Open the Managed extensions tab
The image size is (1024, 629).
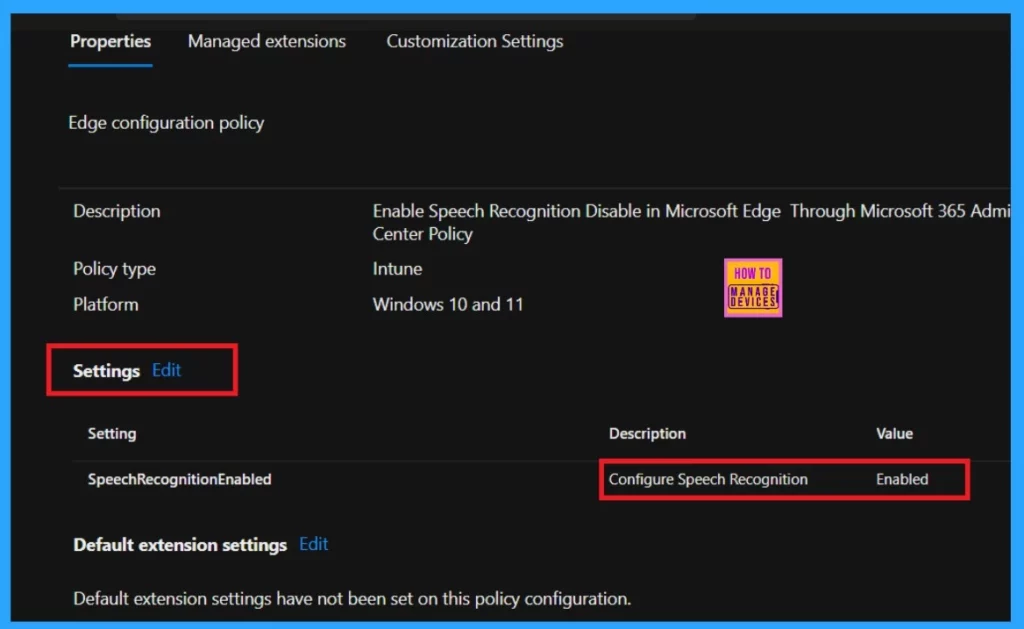[x=266, y=41]
